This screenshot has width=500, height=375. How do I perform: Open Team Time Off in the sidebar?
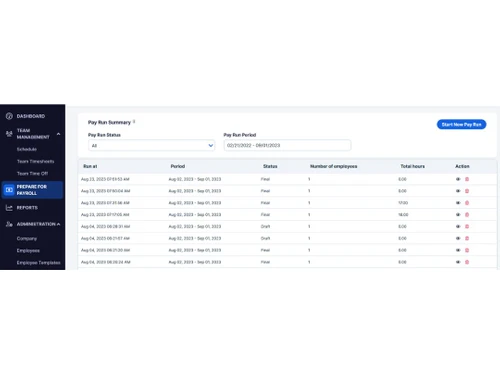pyautogui.click(x=32, y=173)
